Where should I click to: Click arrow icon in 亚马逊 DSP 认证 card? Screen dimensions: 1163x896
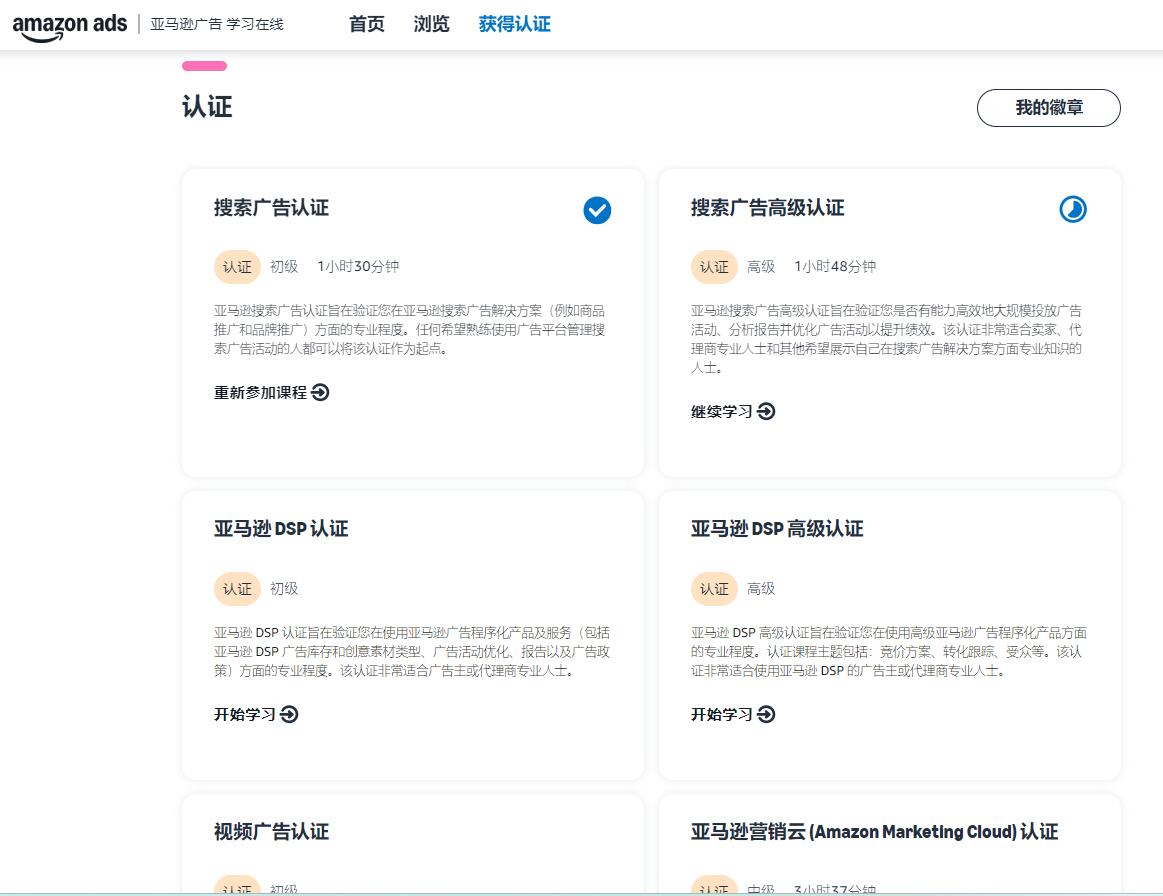pyautogui.click(x=289, y=714)
